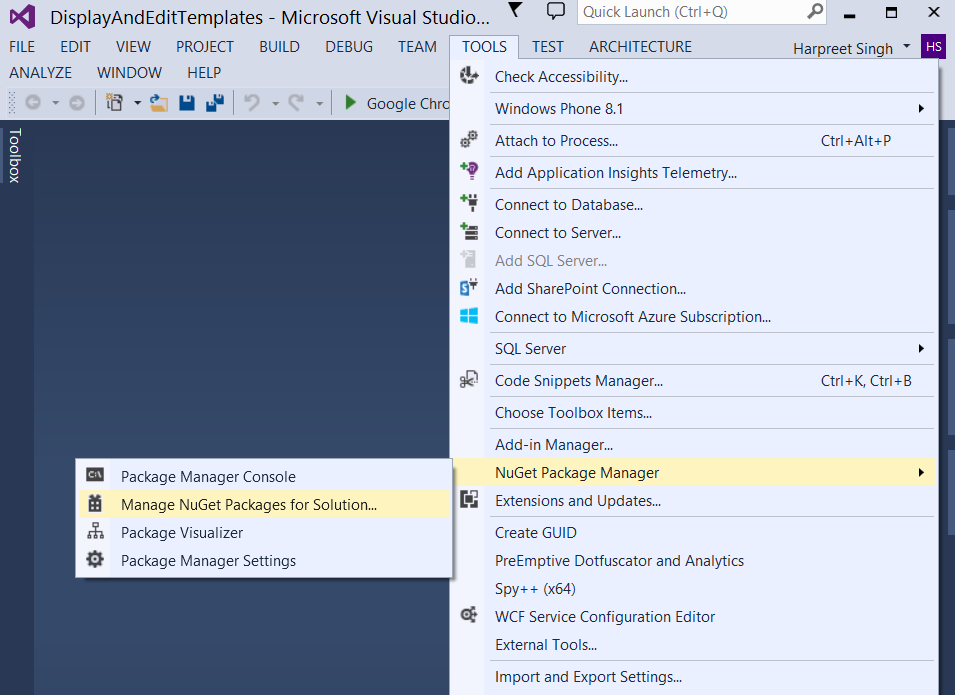Click the Extensions and Updates icon
Screen dimensions: 955x695
tap(469, 500)
